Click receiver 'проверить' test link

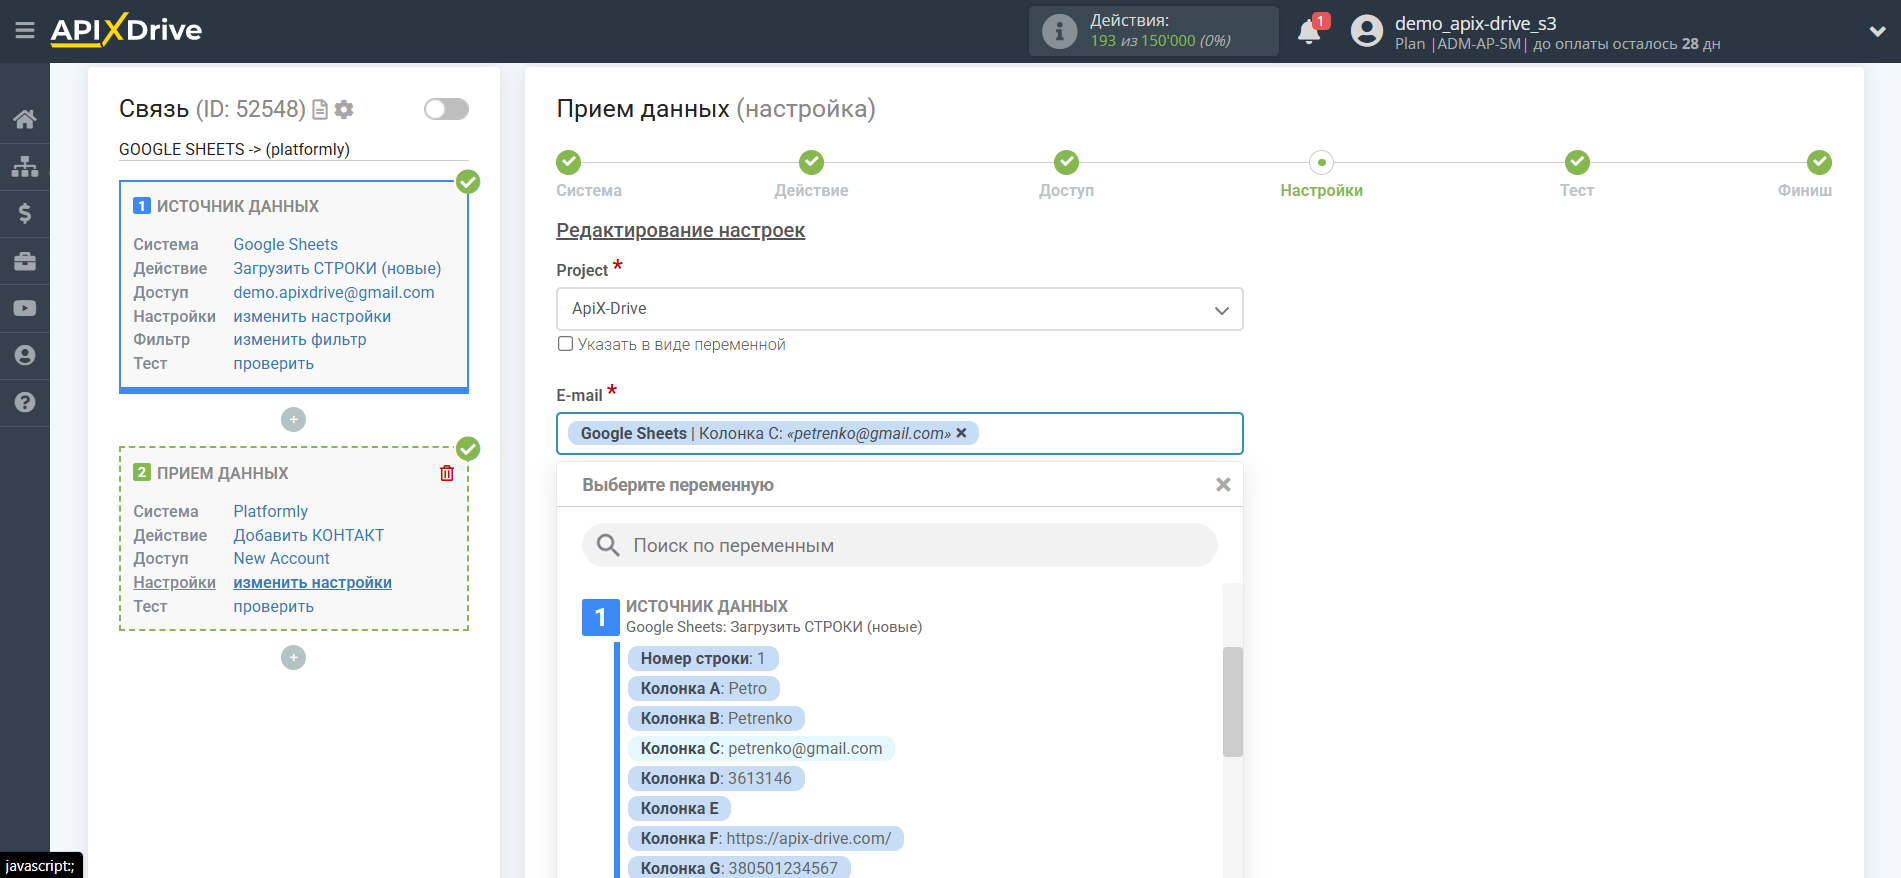pos(273,606)
